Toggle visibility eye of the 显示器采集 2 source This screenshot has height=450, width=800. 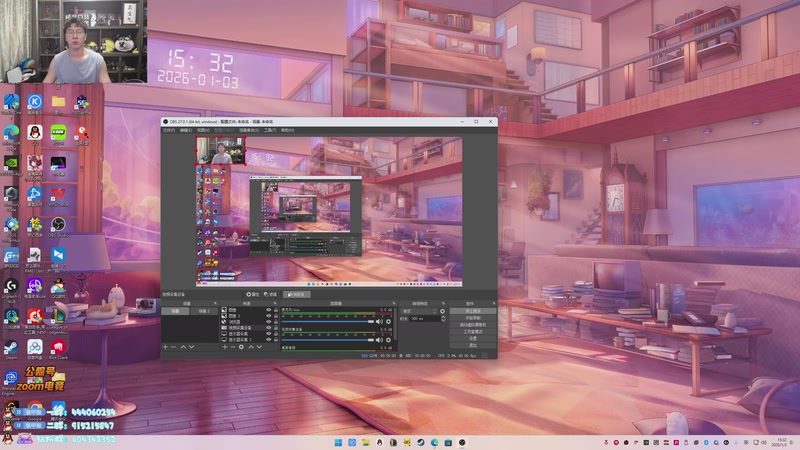268,339
